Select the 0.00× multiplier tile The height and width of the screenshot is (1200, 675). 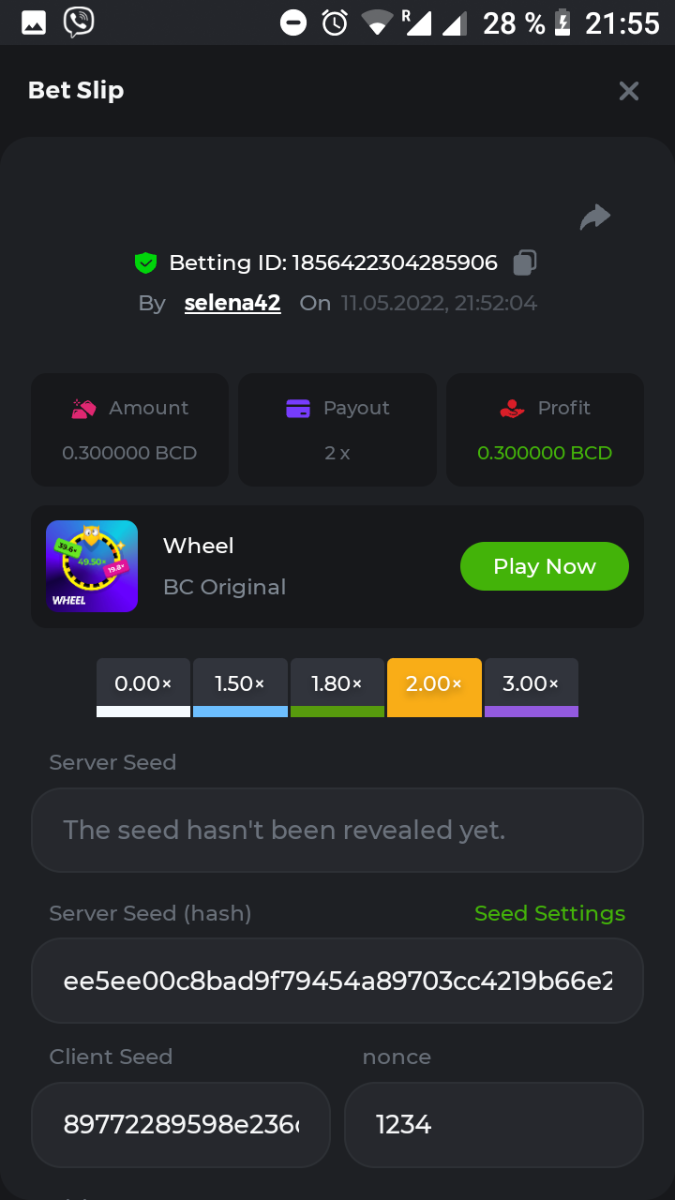click(x=143, y=687)
